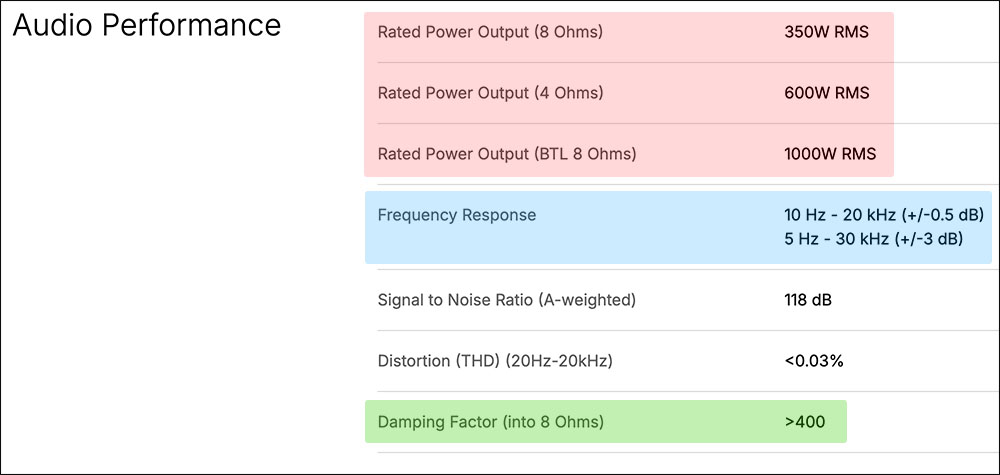This screenshot has height=475, width=1000.
Task: Select the Rated Power Output (BTL 8 Ohms) label
Action: click(x=507, y=154)
